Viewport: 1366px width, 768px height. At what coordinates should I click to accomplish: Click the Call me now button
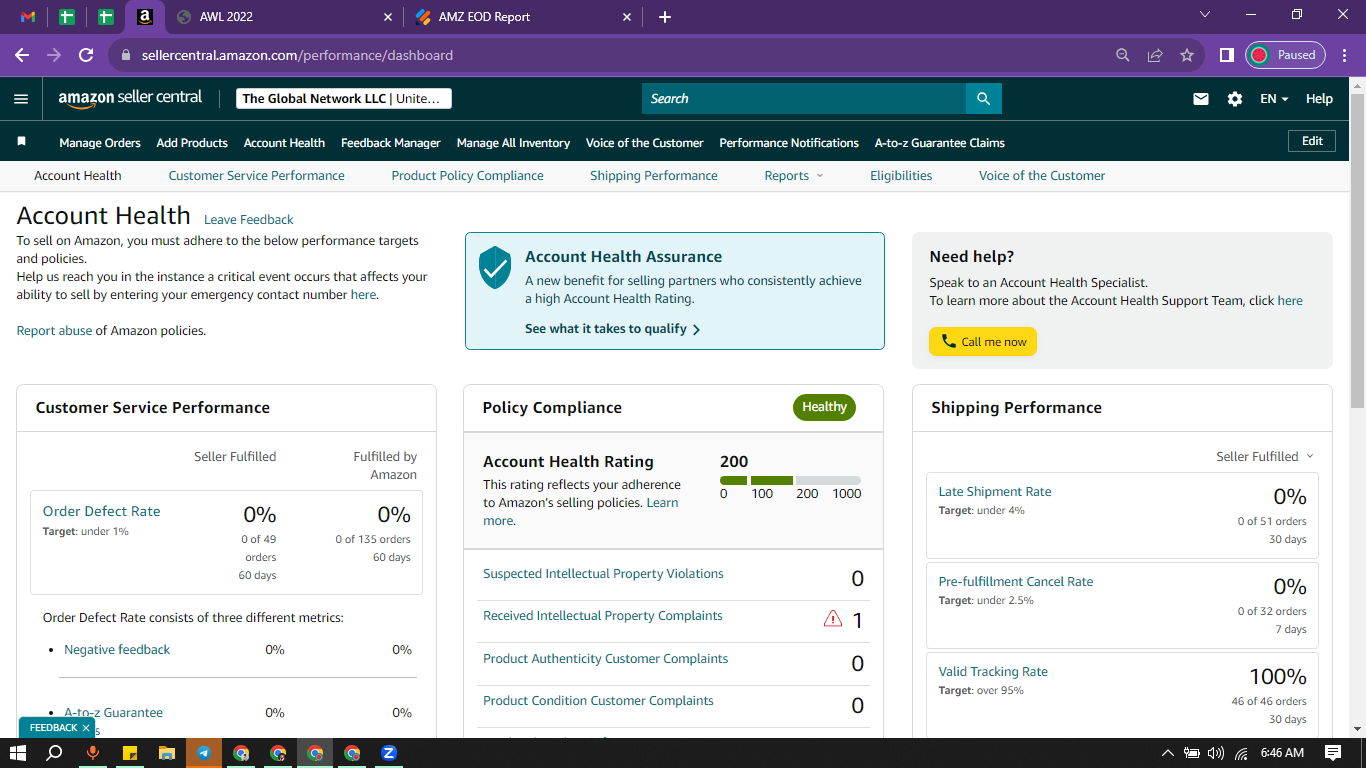[x=983, y=342]
